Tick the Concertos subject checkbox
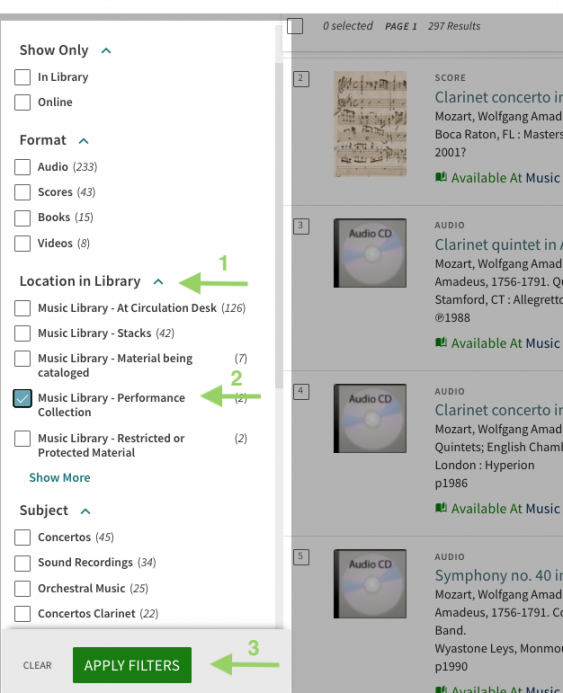The width and height of the screenshot is (563, 693). pos(23,537)
